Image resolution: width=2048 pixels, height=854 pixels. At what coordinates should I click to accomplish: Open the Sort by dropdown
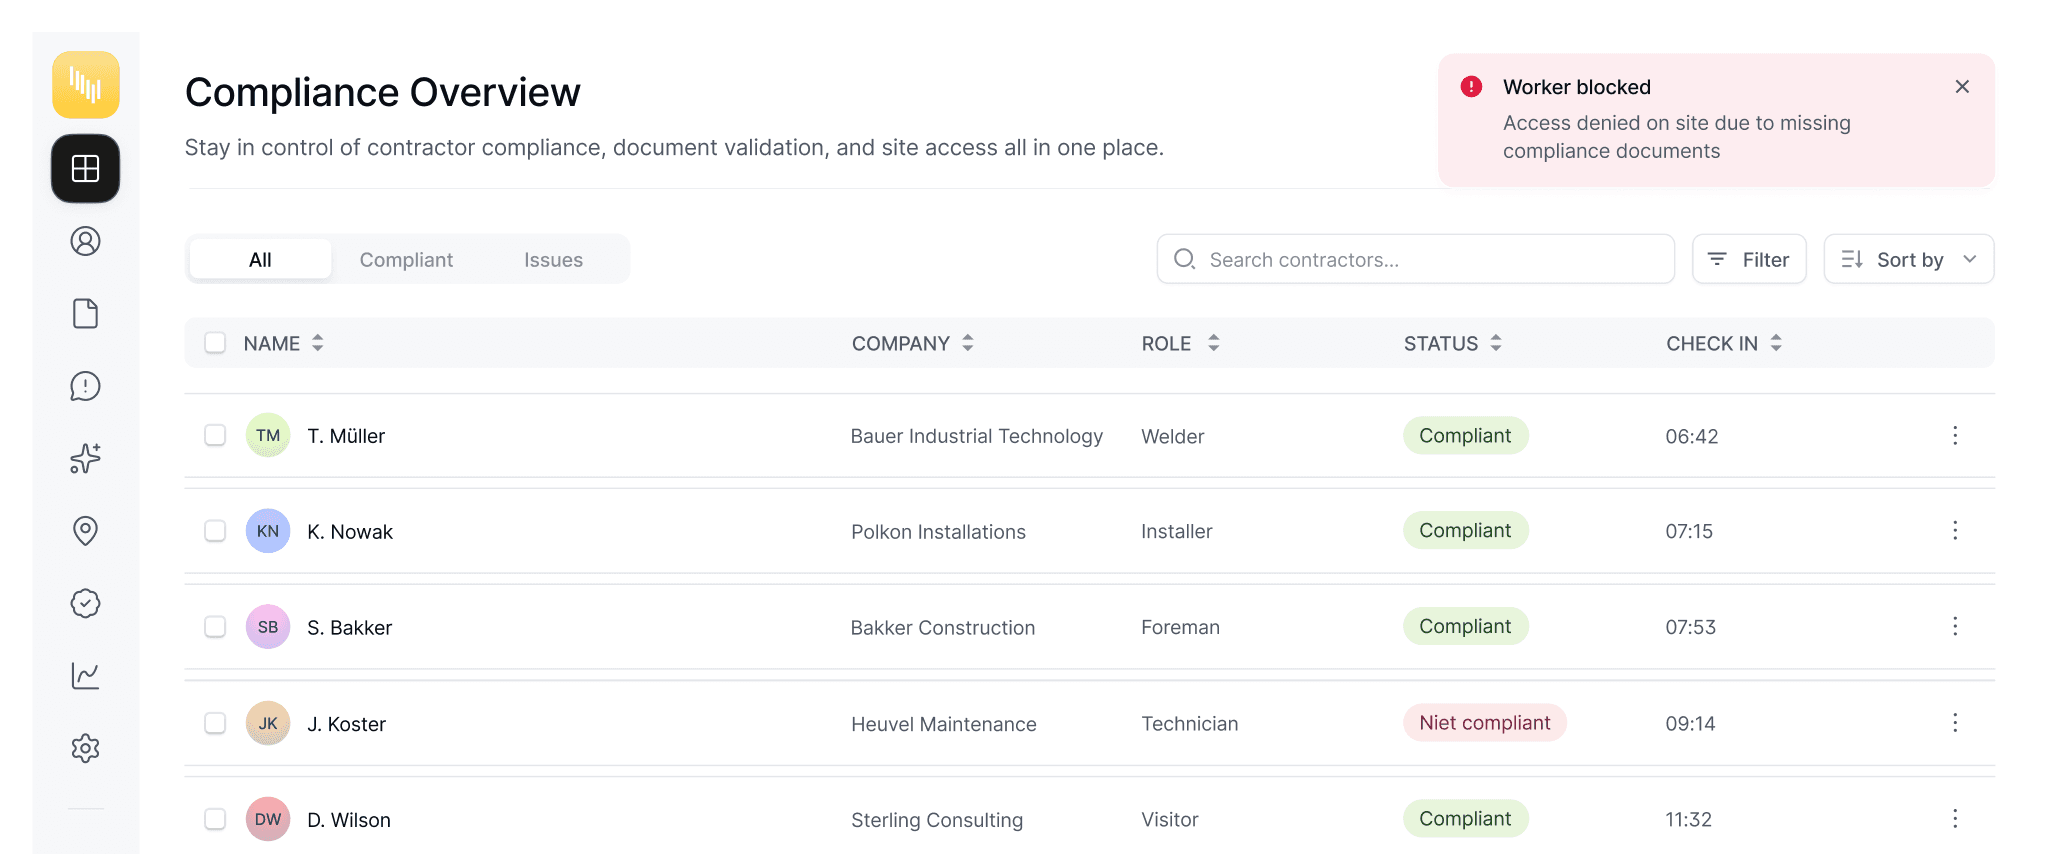[1909, 259]
